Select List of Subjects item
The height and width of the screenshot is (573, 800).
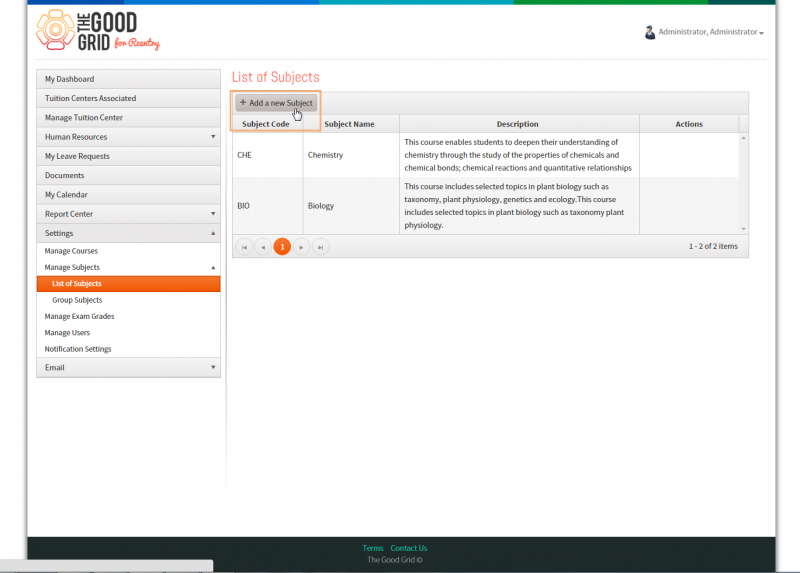click(x=129, y=284)
